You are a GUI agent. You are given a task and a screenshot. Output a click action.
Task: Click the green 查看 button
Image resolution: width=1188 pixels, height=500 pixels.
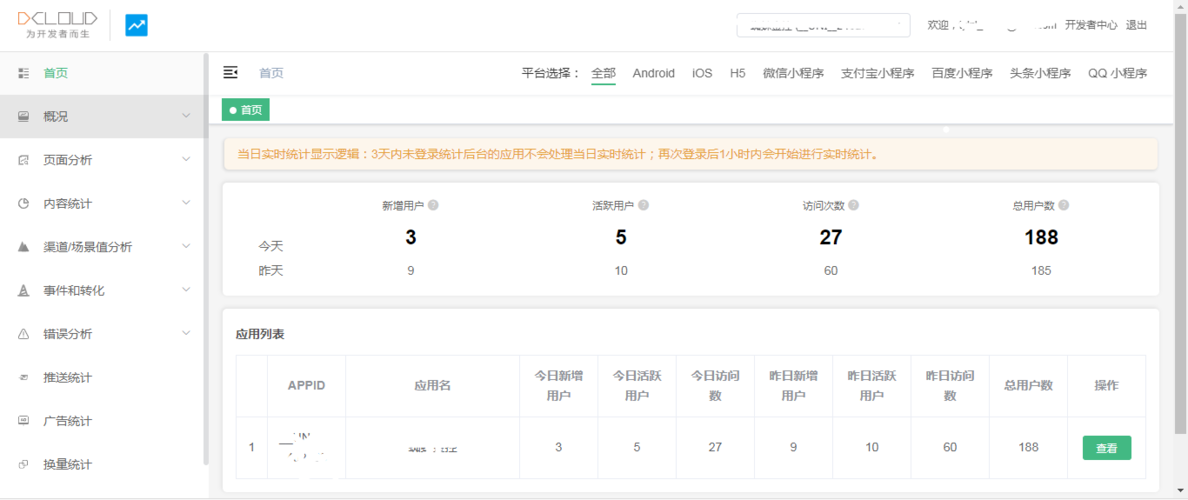1106,448
